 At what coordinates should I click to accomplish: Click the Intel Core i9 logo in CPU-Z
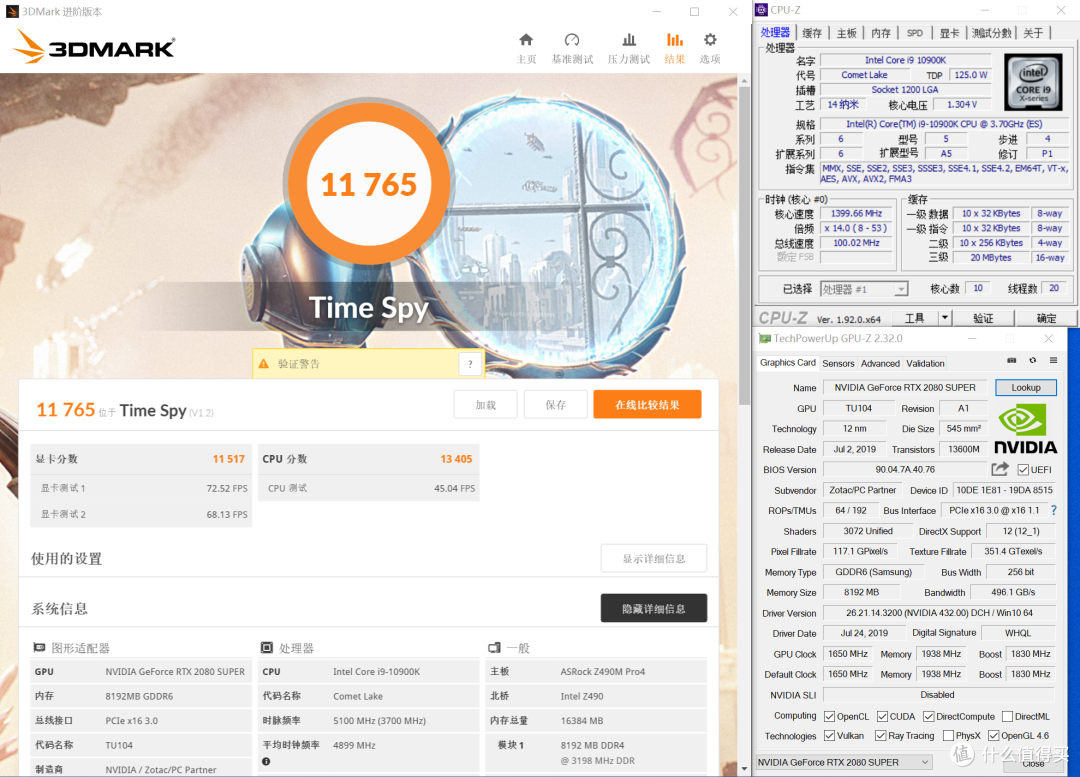(x=1032, y=83)
